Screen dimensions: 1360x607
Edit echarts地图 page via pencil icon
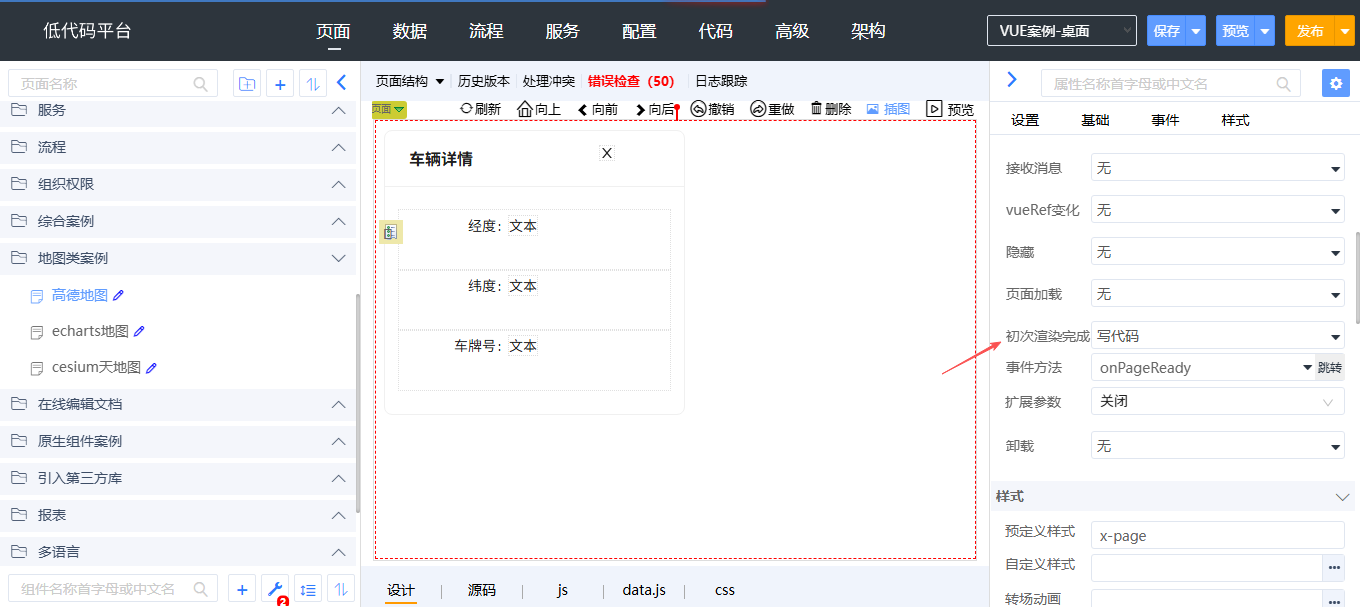(139, 331)
